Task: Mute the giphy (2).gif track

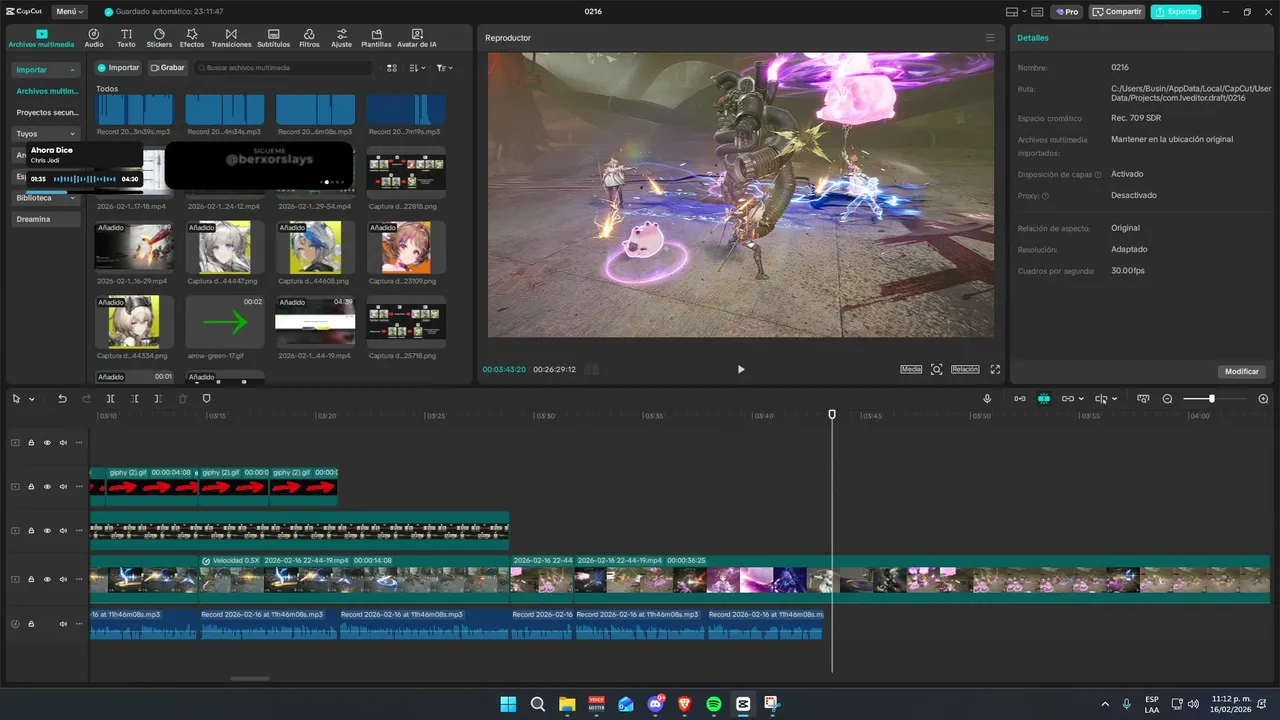Action: [x=63, y=486]
